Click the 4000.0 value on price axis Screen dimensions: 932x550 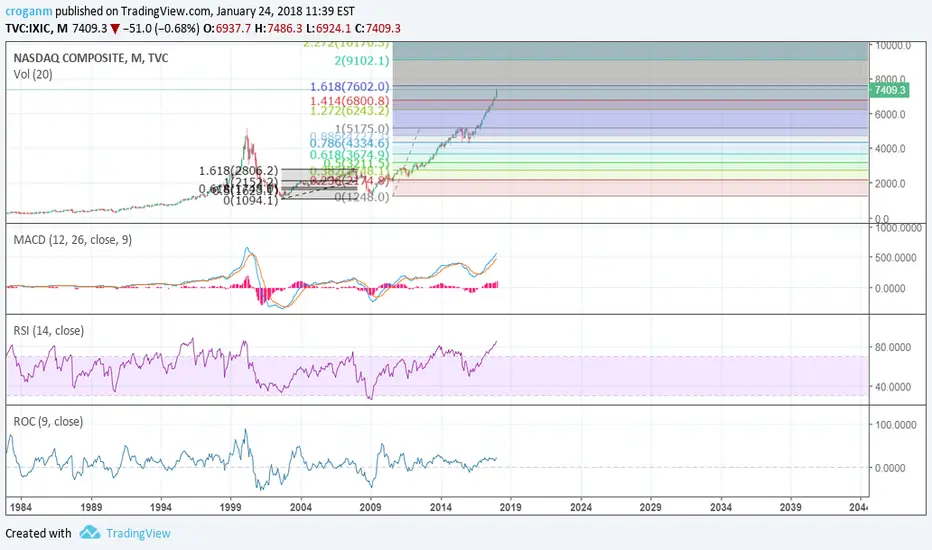click(890, 149)
